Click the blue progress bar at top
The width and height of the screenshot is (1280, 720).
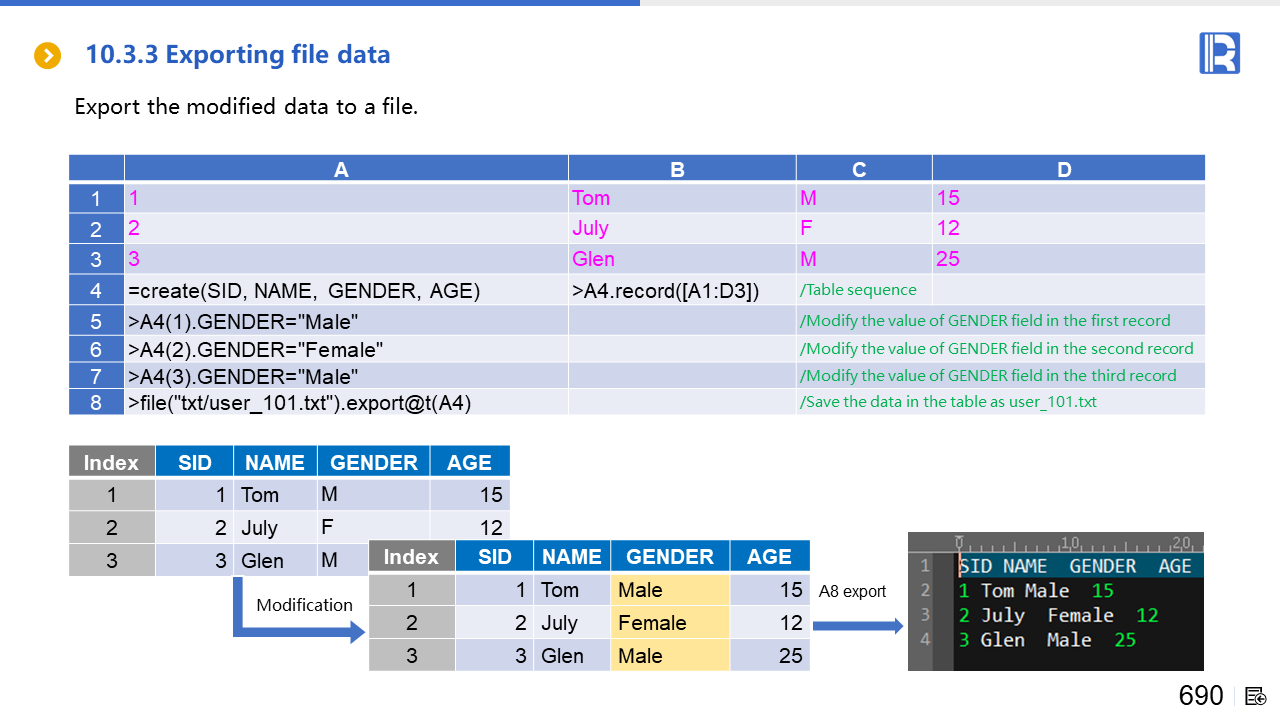coord(320,3)
